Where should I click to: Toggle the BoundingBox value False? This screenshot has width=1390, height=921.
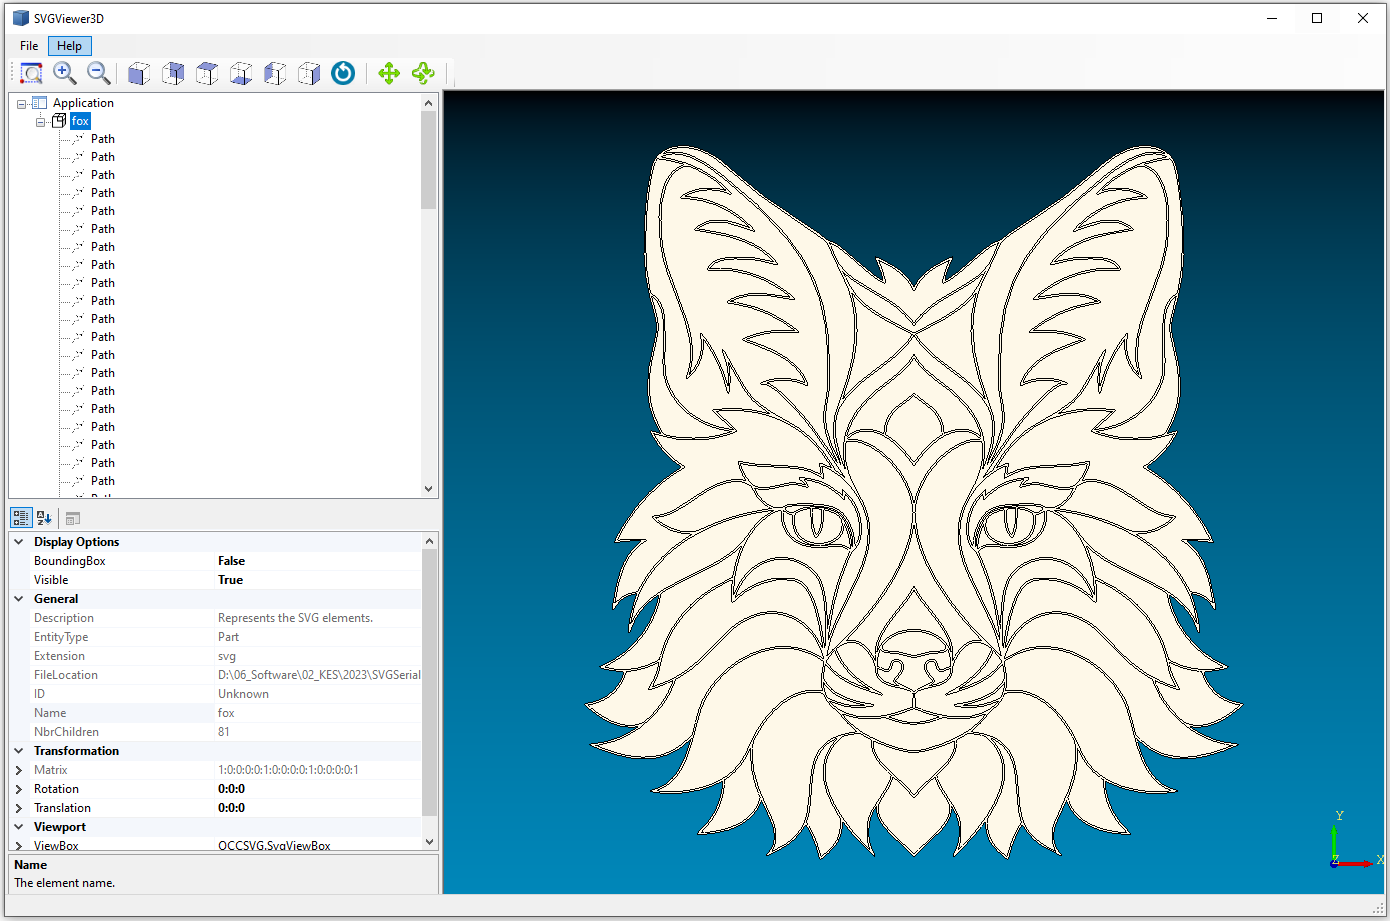(231, 561)
